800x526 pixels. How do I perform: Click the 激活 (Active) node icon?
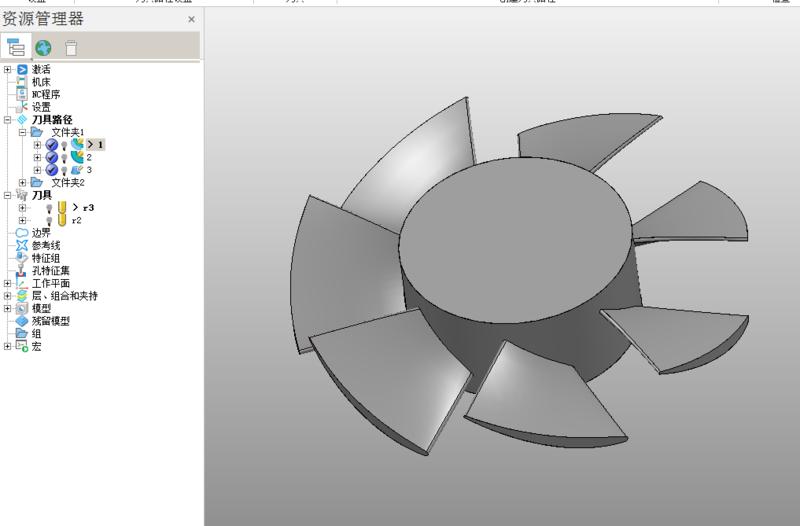(x=22, y=69)
